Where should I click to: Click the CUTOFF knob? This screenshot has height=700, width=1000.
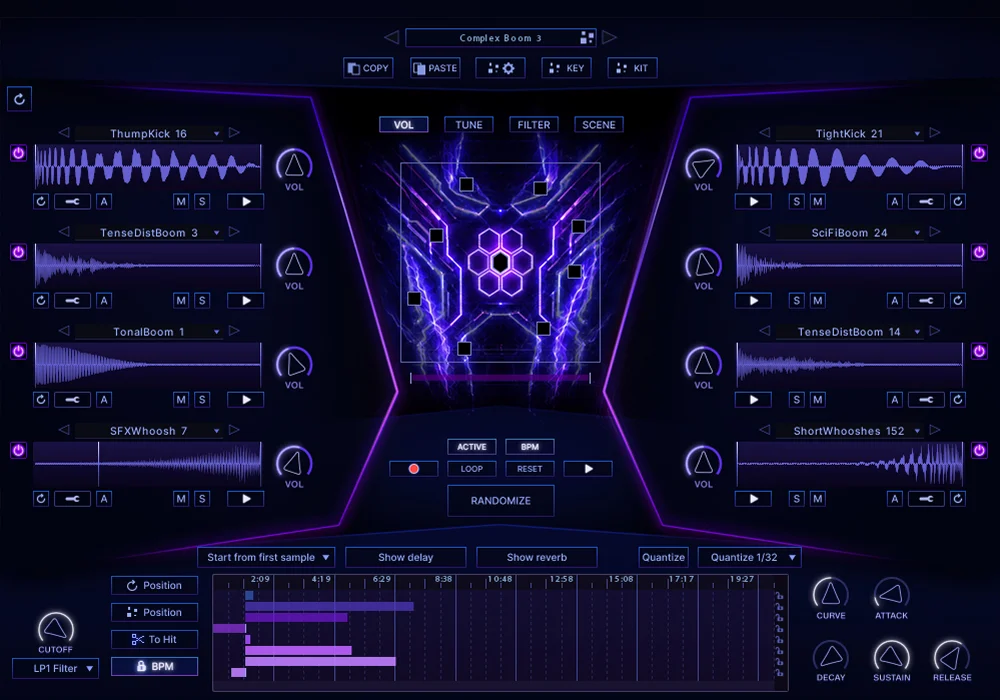click(x=55, y=629)
